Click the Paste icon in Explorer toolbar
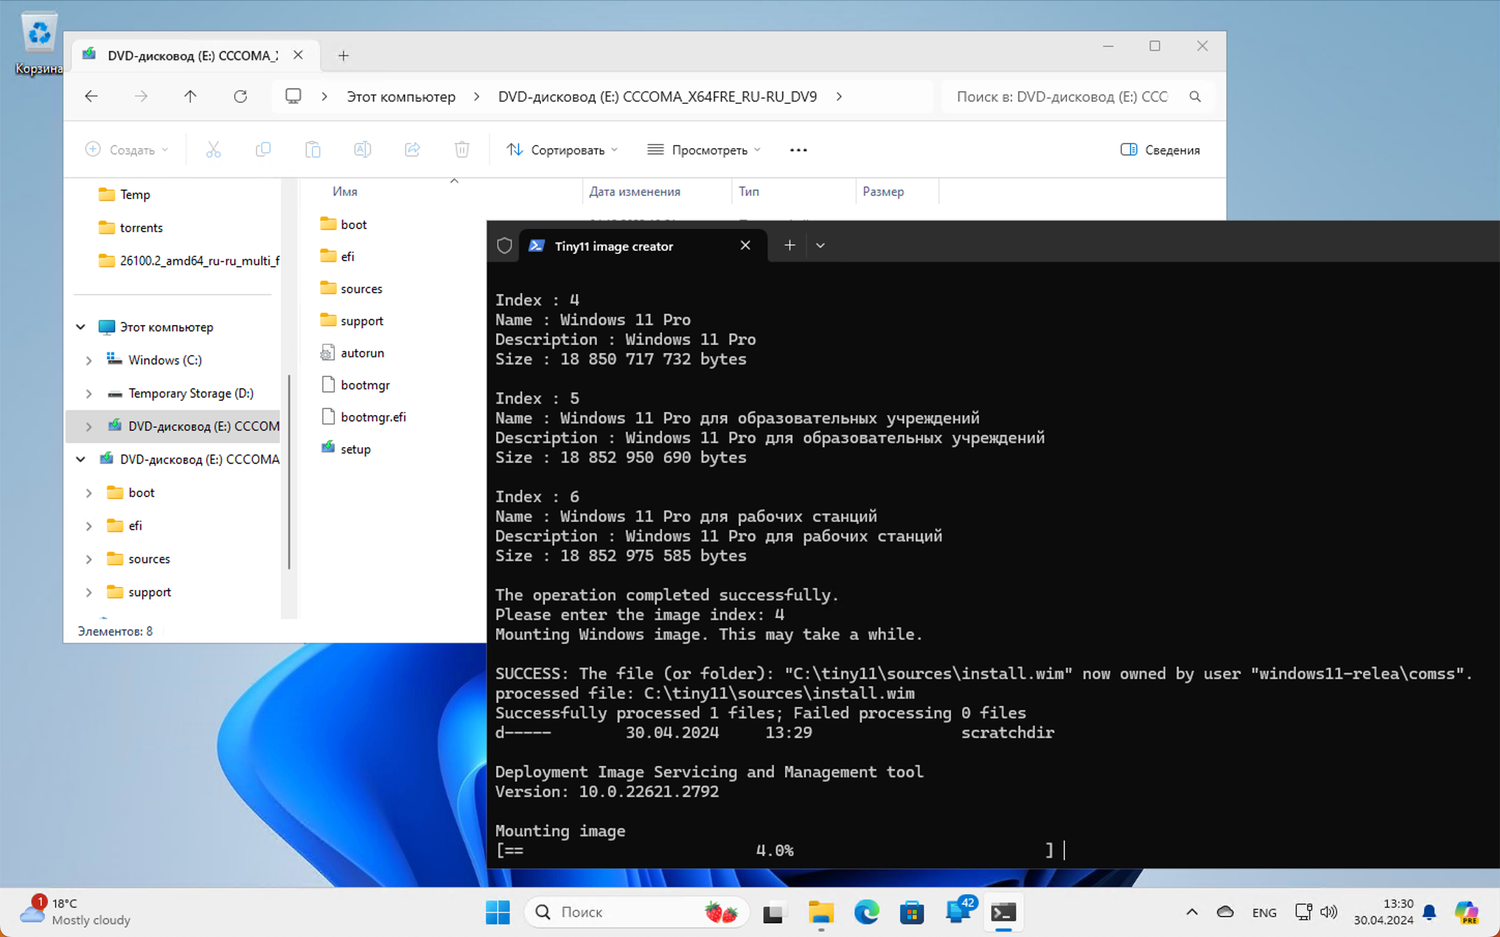This screenshot has height=937, width=1500. [313, 150]
